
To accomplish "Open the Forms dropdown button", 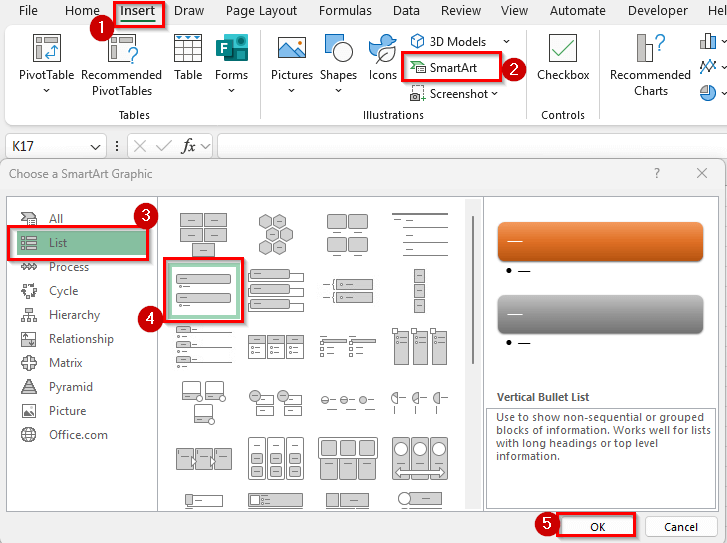I will point(231,64).
